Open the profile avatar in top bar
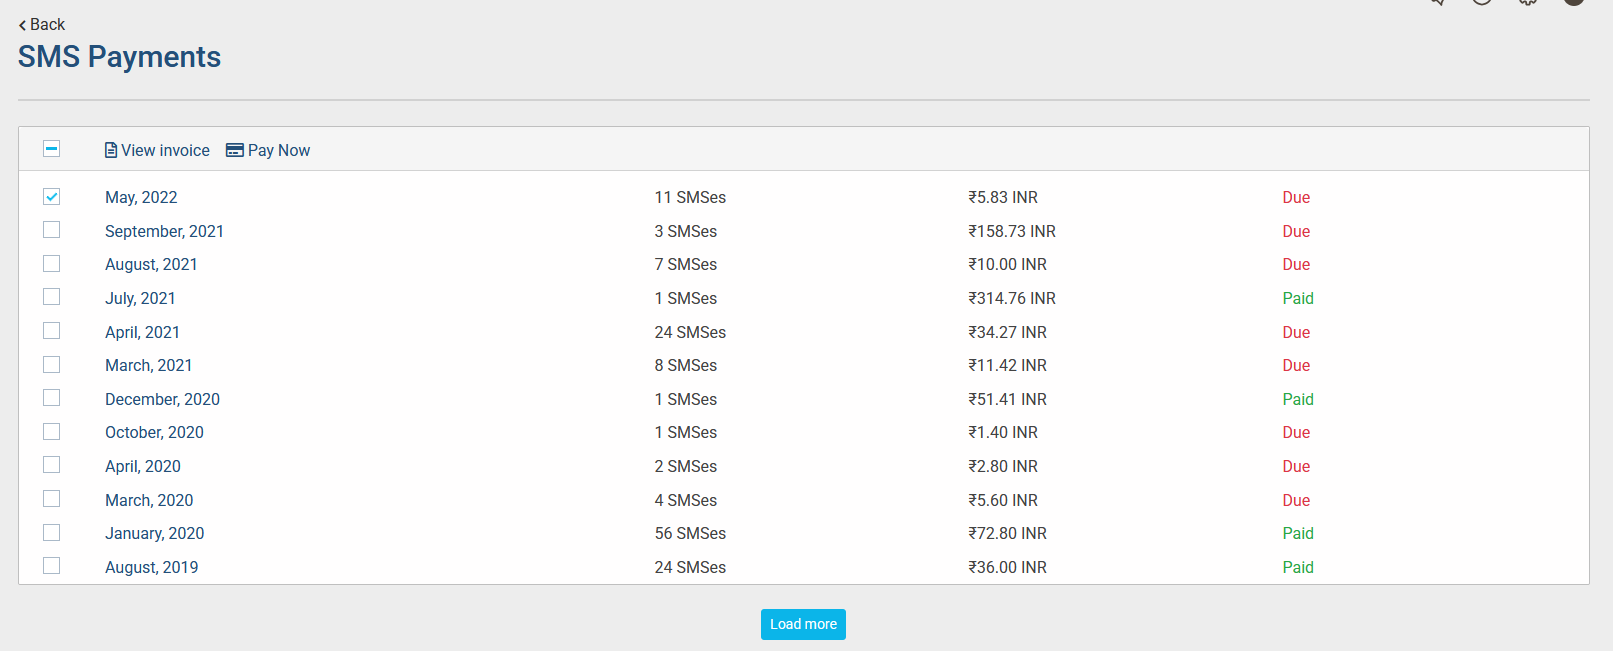 1574,3
